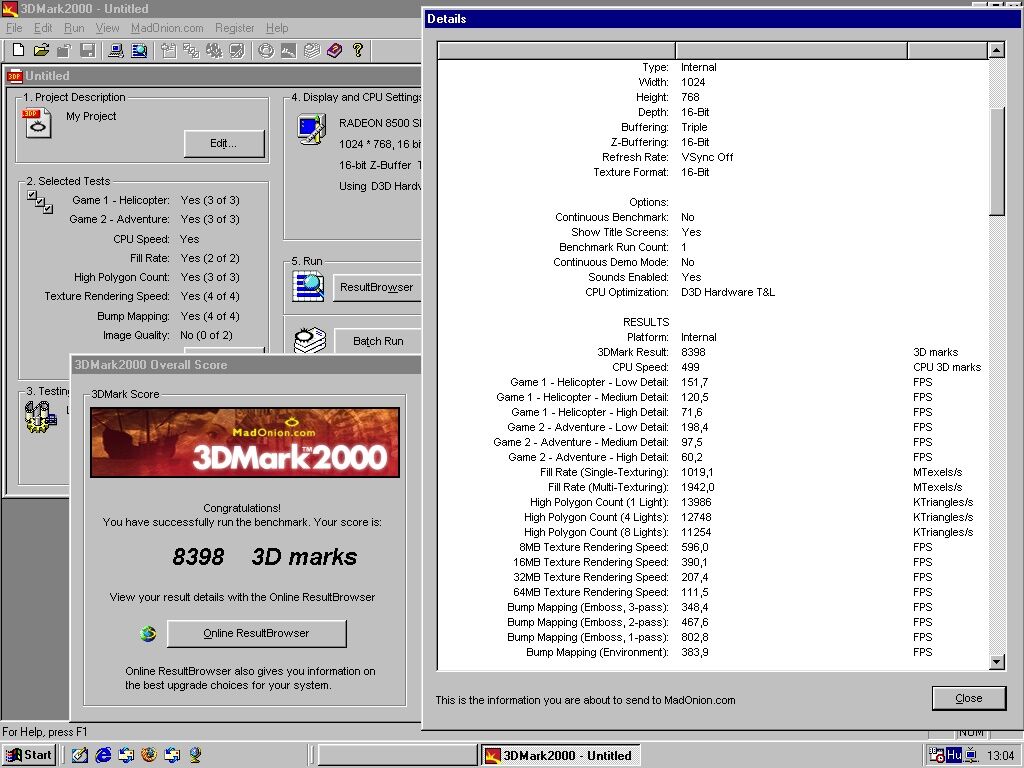The image size is (1024, 768).
Task: Click the first column header in Details list
Action: pyautogui.click(x=556, y=50)
